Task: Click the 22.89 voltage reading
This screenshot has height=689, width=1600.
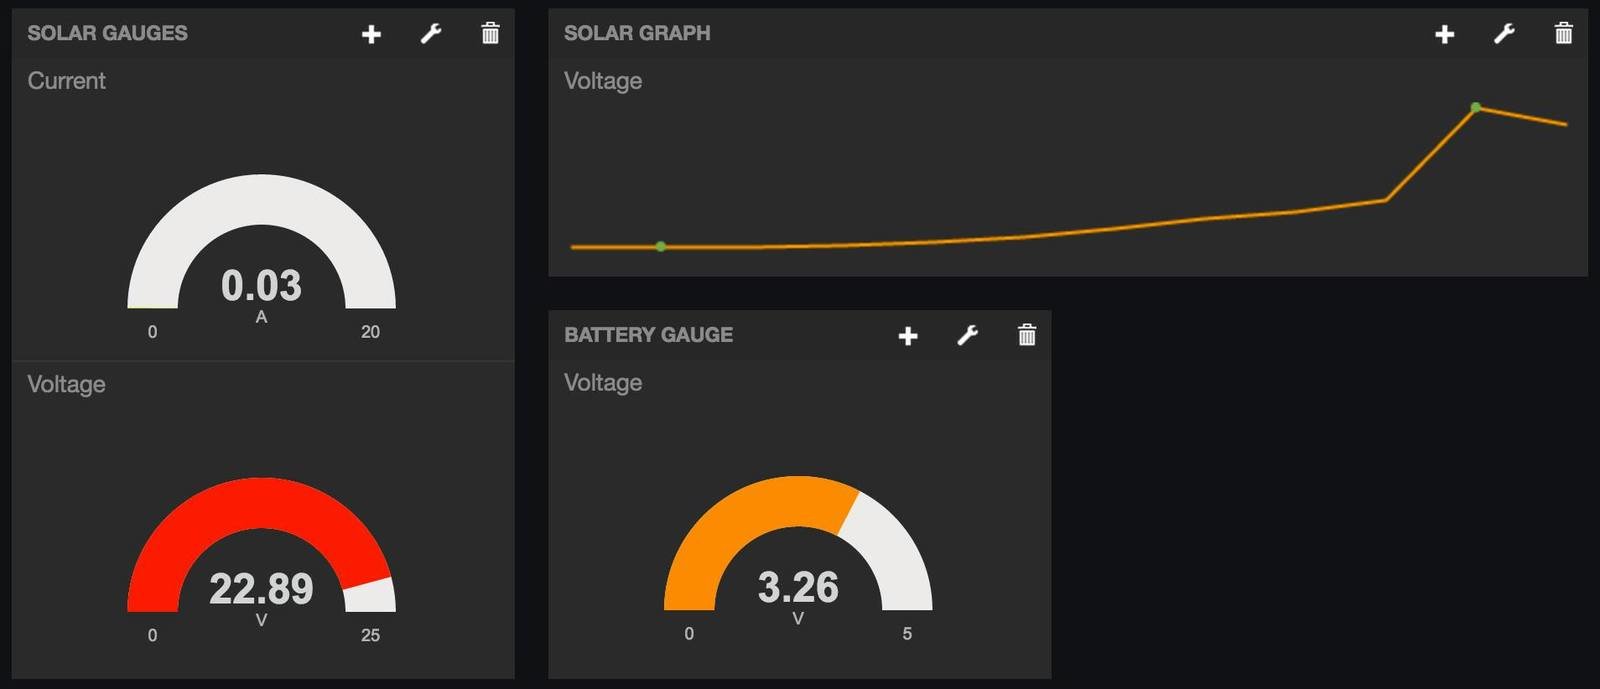Action: coord(261,588)
